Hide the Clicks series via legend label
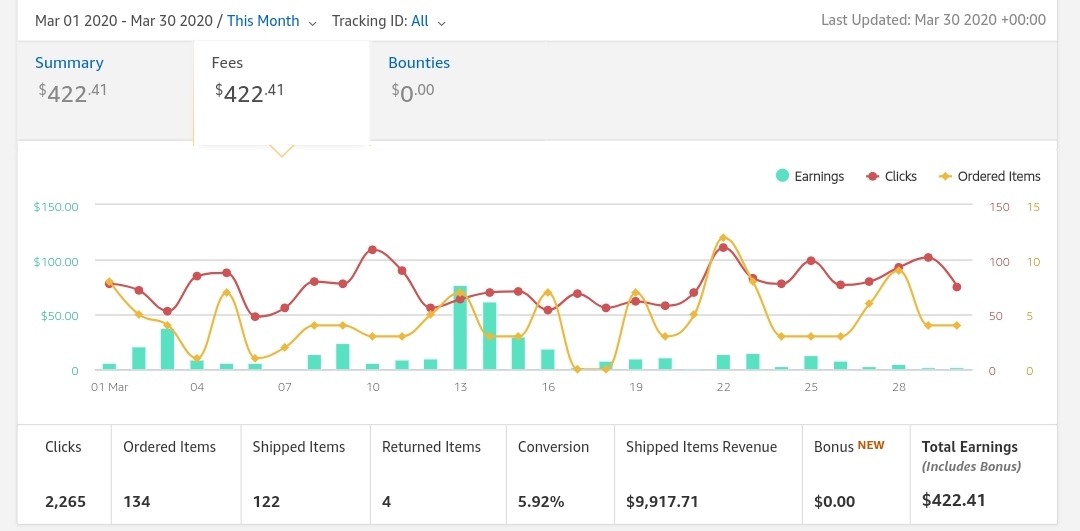The image size is (1080, 531). click(x=900, y=176)
